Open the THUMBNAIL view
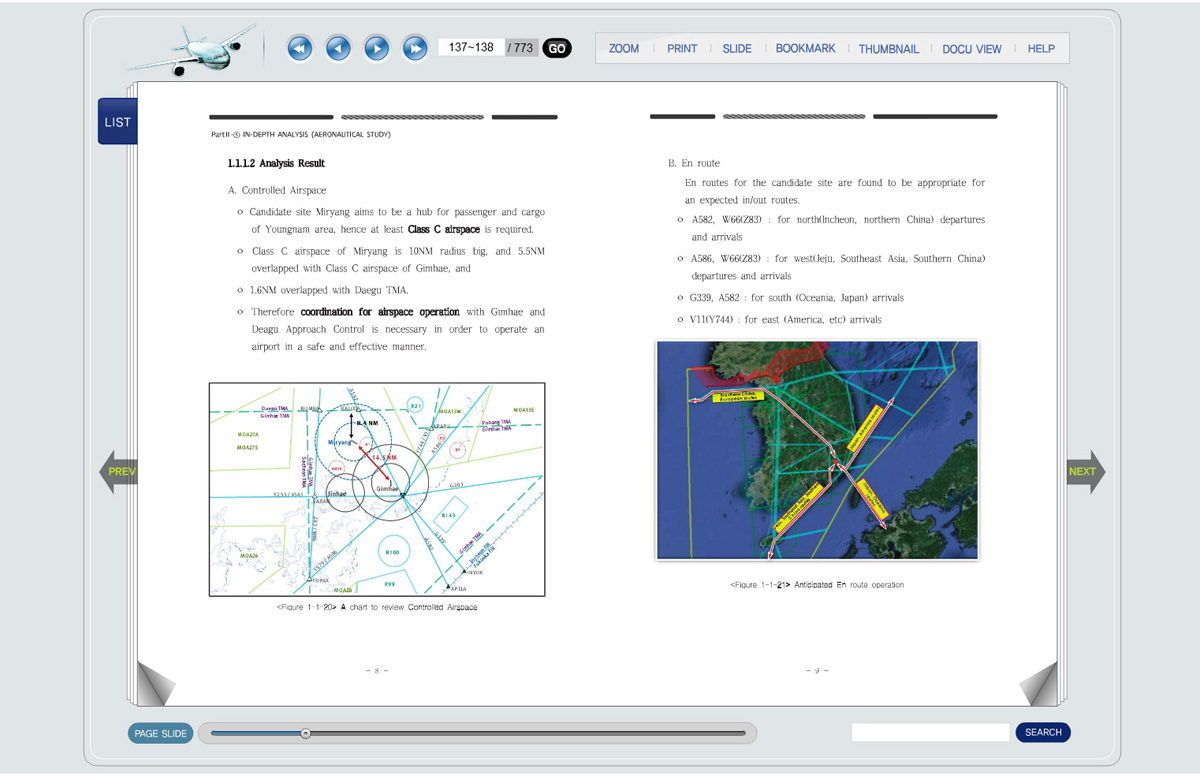This screenshot has width=1200, height=776. click(x=888, y=48)
